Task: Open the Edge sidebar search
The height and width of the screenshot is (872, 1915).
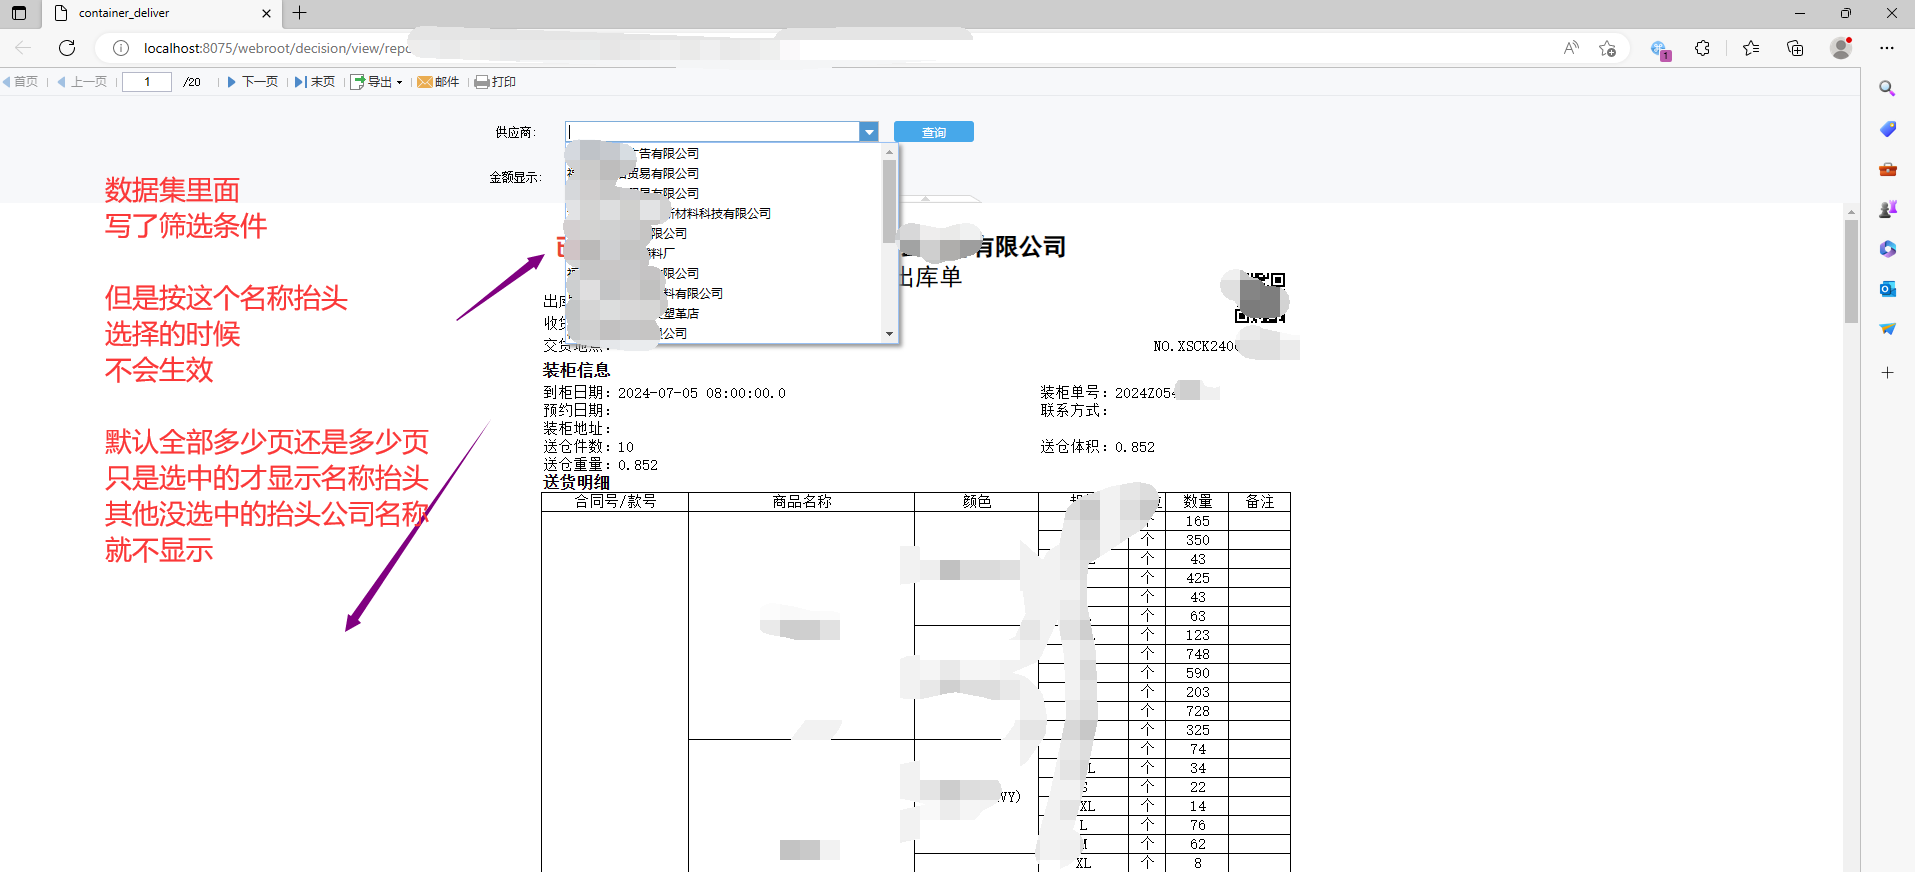Action: pyautogui.click(x=1887, y=89)
